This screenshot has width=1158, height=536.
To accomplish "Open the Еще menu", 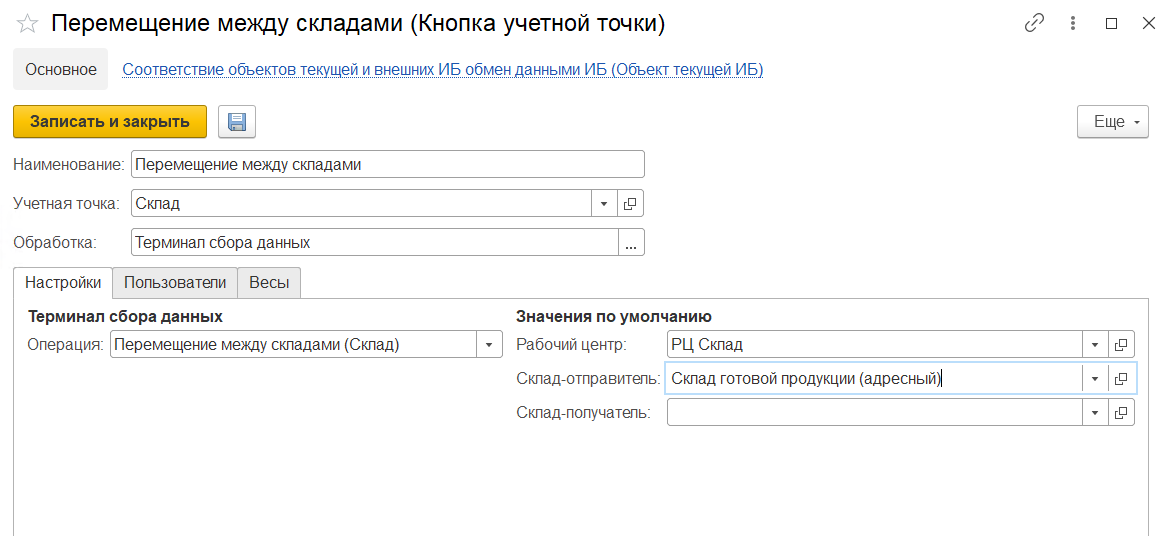I will (x=1112, y=122).
